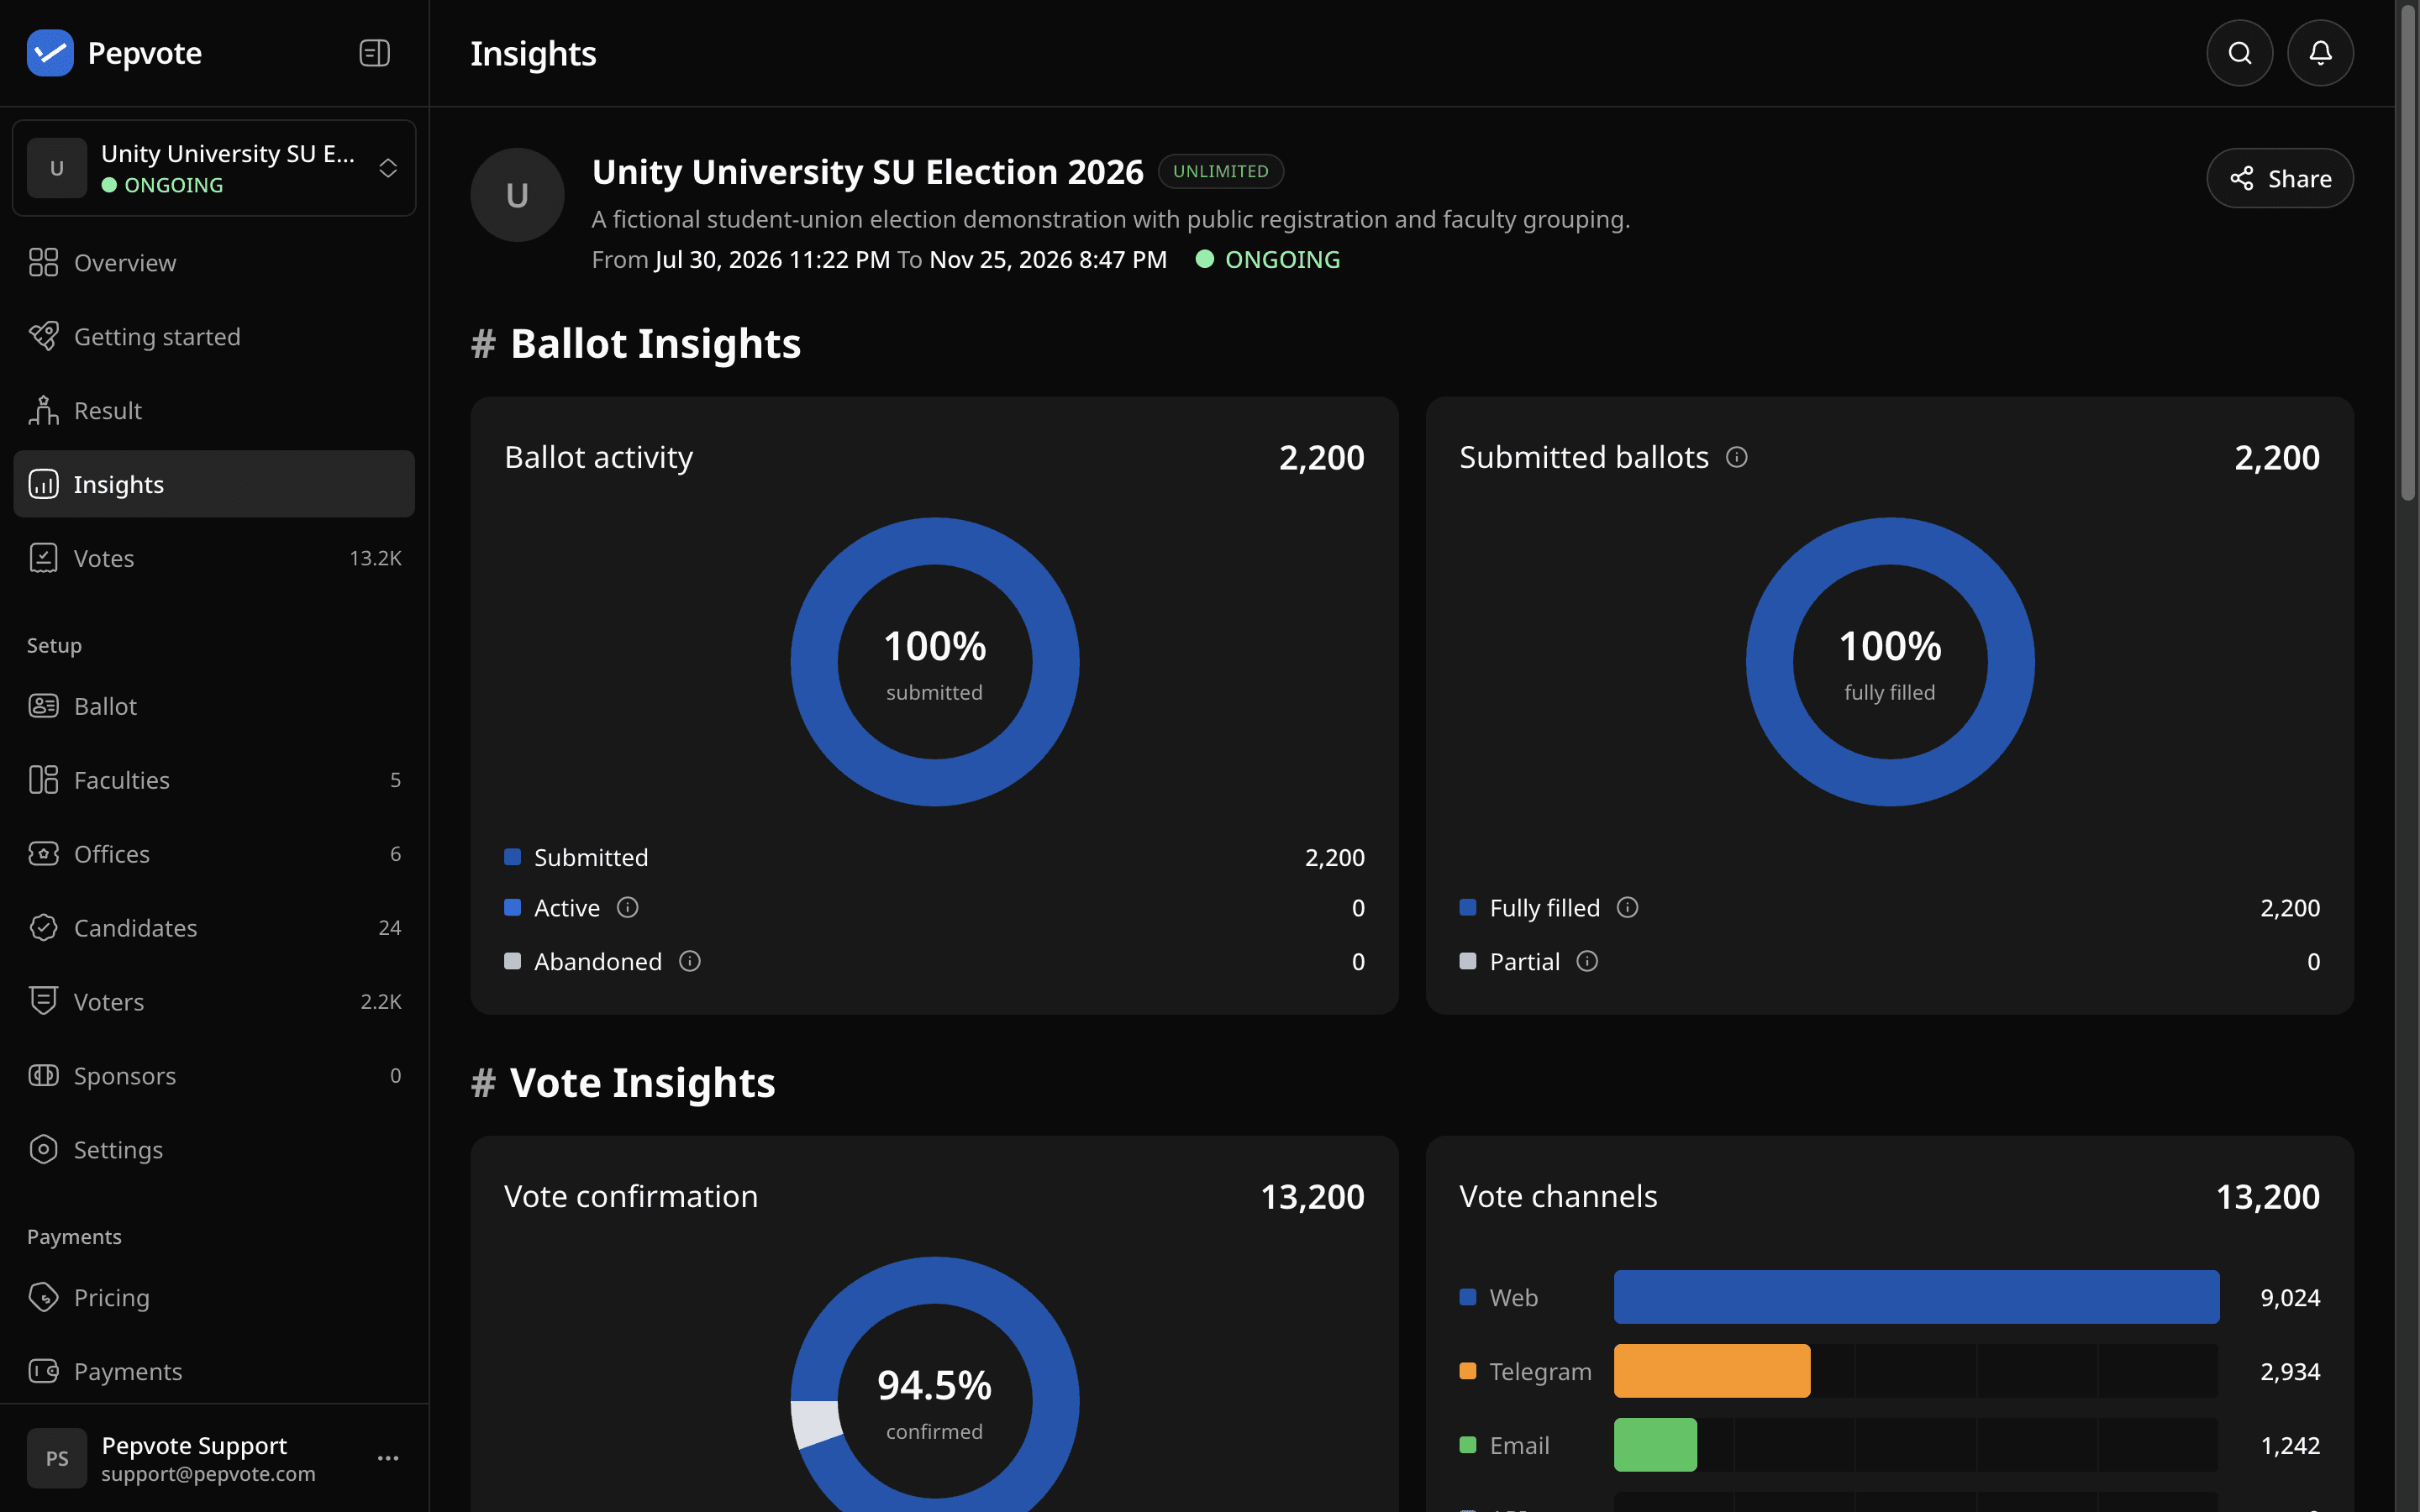Open Votes page showing 13.2K
The width and height of the screenshot is (2420, 1512).
pos(214,558)
